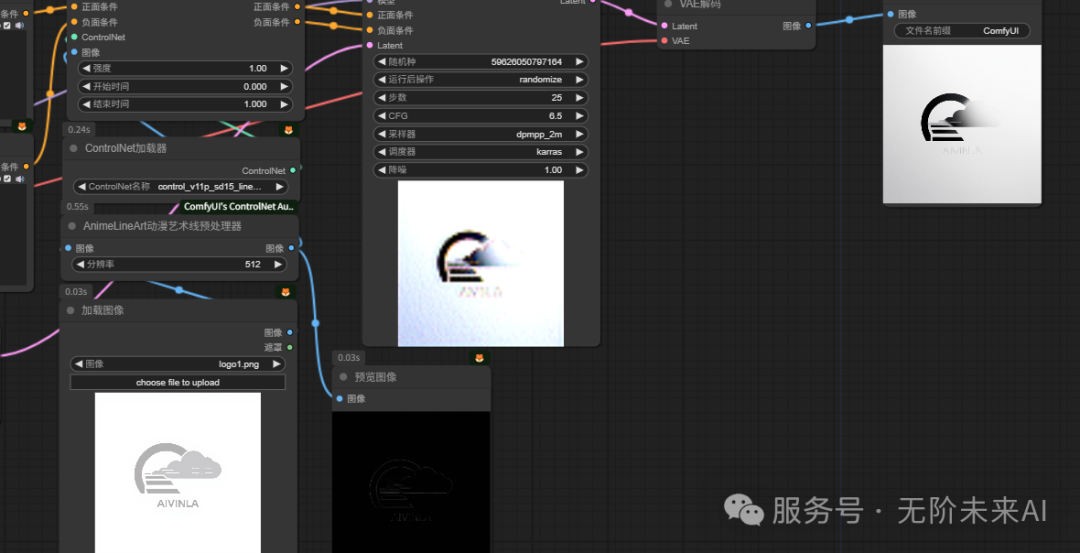Decrease 降噪 with its left arrow
This screenshot has width=1080, height=553.
(382, 169)
